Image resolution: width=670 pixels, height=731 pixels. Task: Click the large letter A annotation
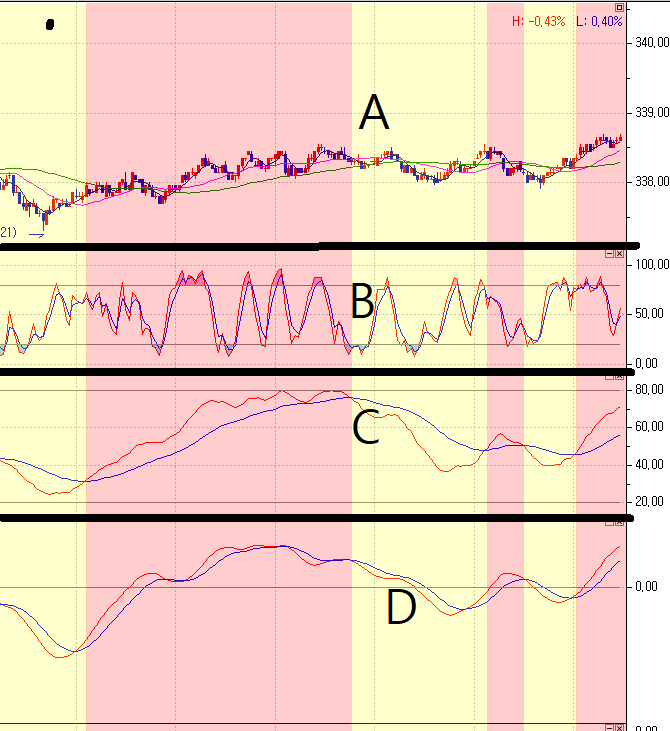pyautogui.click(x=374, y=113)
